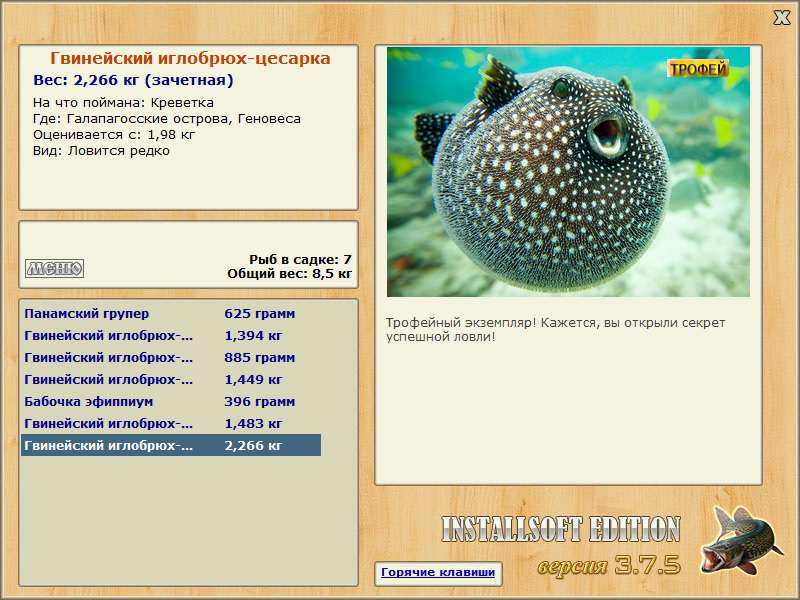
Task: Select the 1,394 кг Гвинейский иглобрюх entry
Action: pos(171,336)
